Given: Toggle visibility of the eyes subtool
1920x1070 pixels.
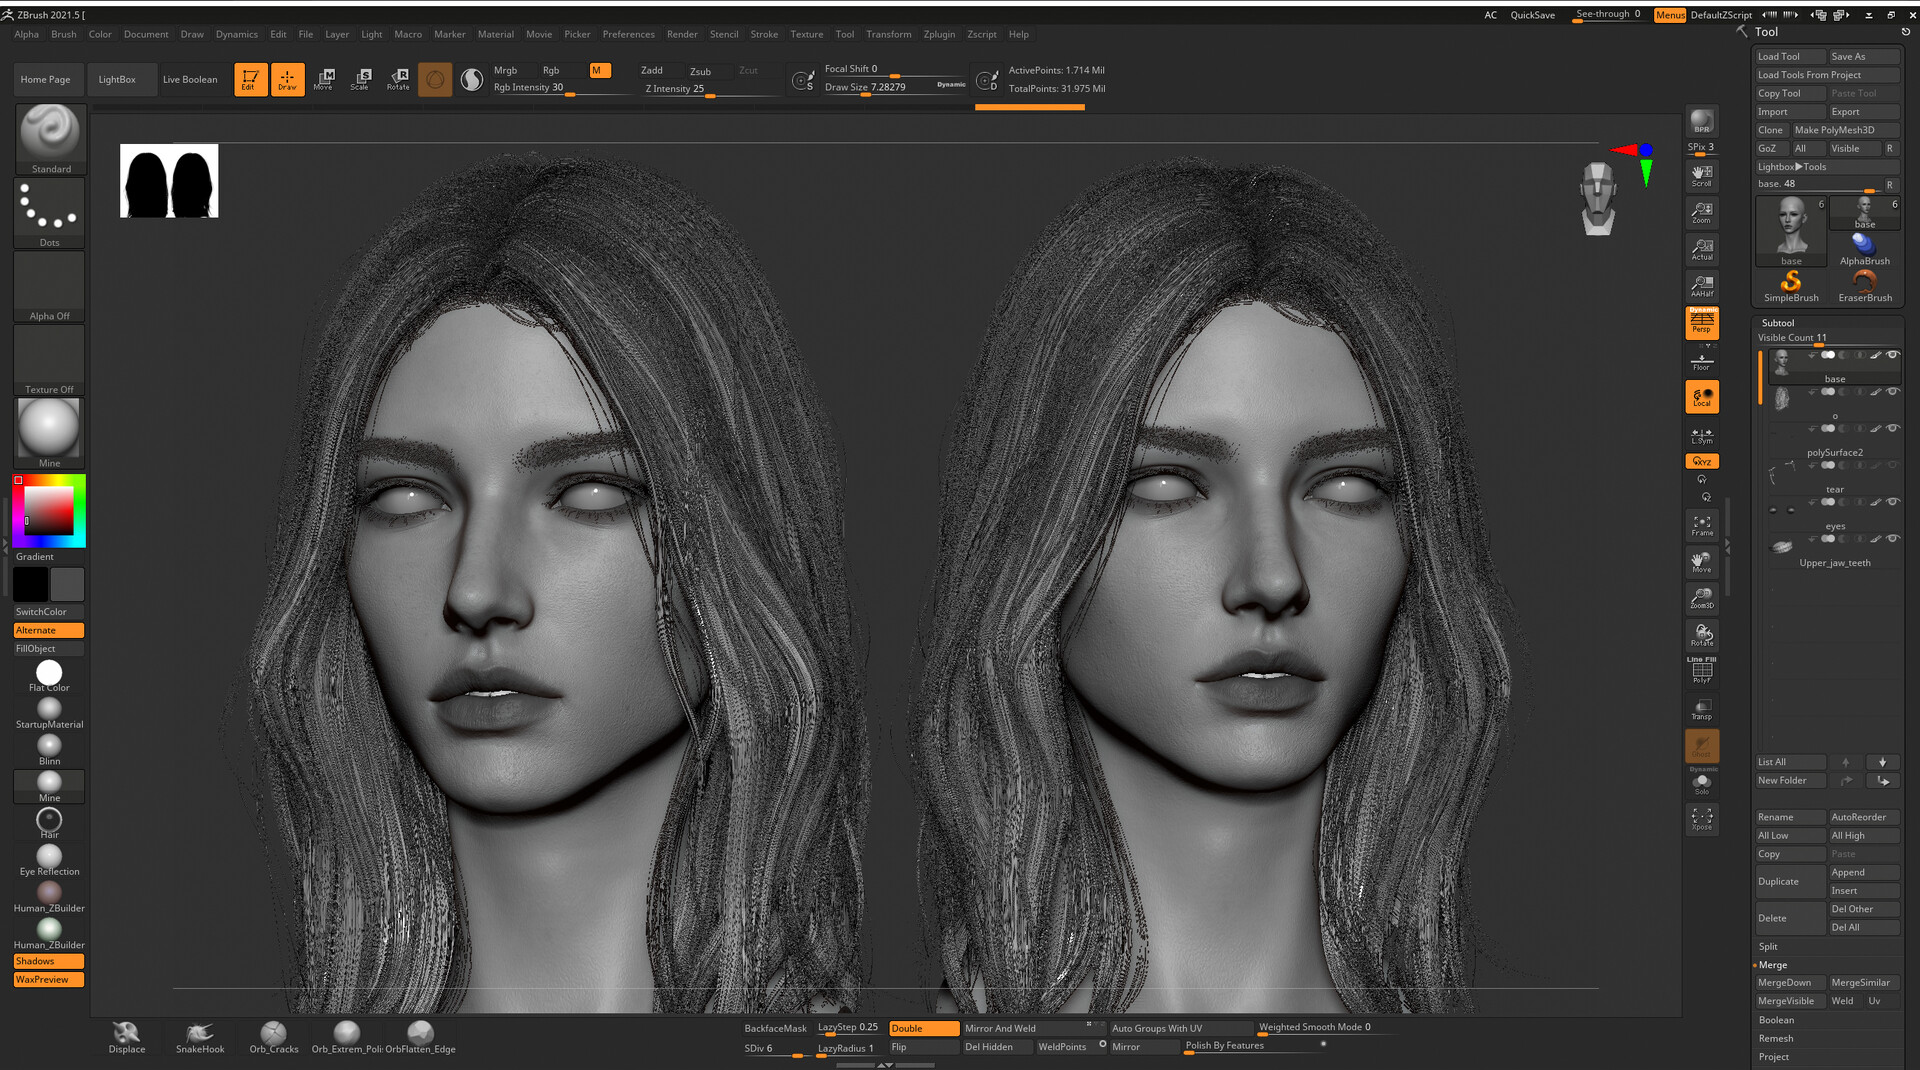Looking at the screenshot, I should tap(1892, 502).
